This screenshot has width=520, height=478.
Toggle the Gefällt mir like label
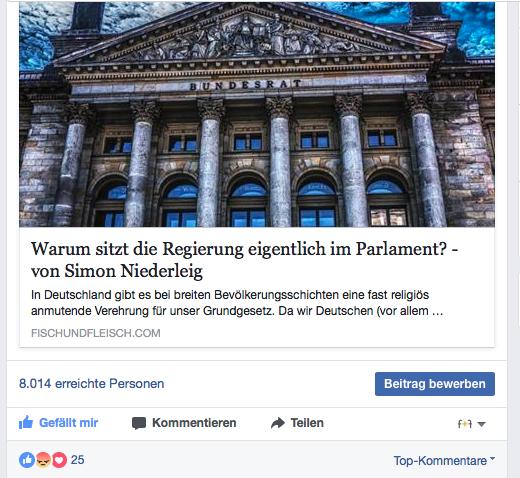[x=68, y=423]
